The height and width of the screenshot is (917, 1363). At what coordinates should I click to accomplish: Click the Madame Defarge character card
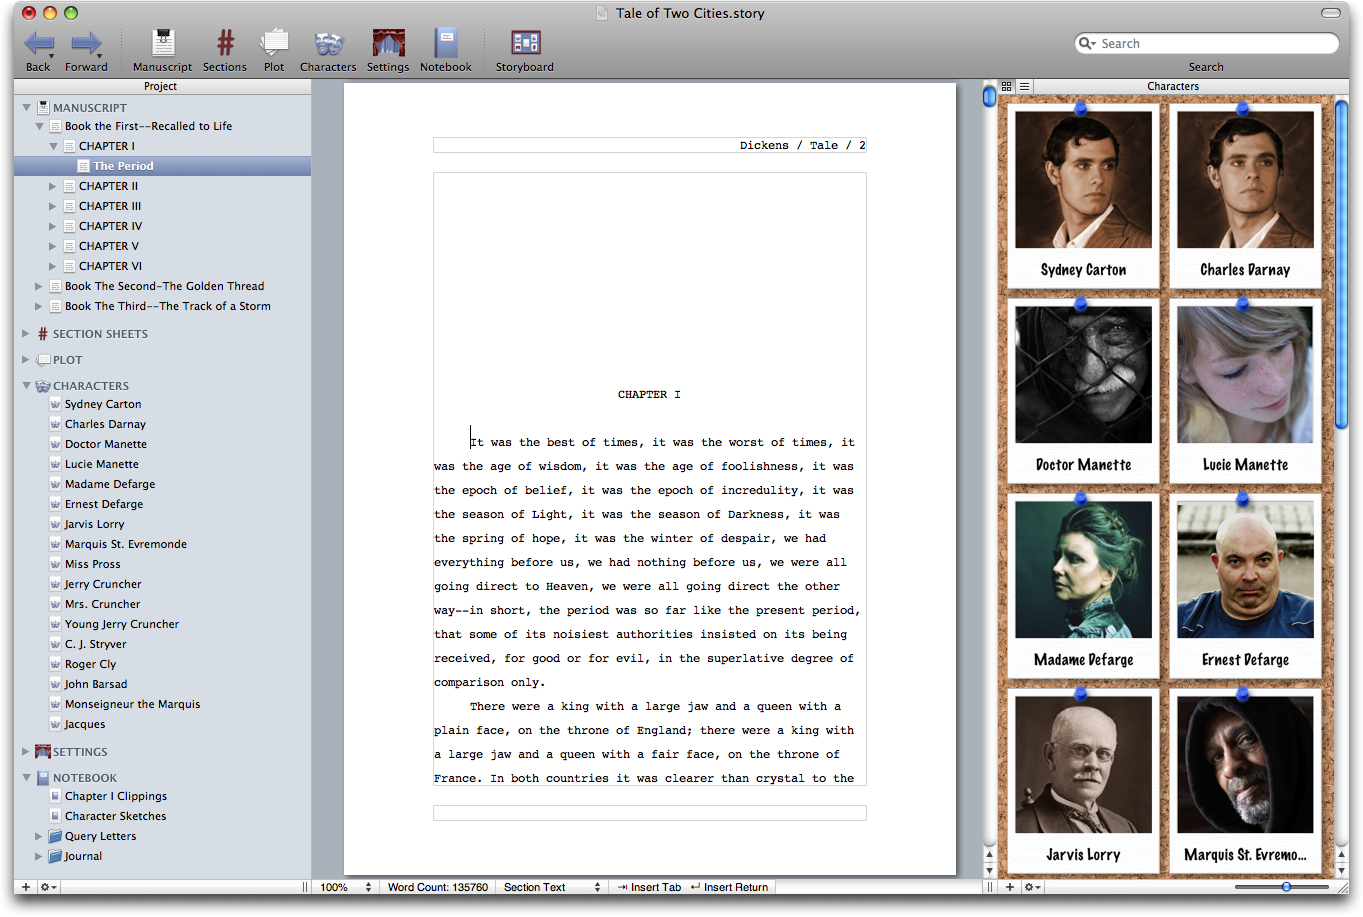(x=1083, y=585)
